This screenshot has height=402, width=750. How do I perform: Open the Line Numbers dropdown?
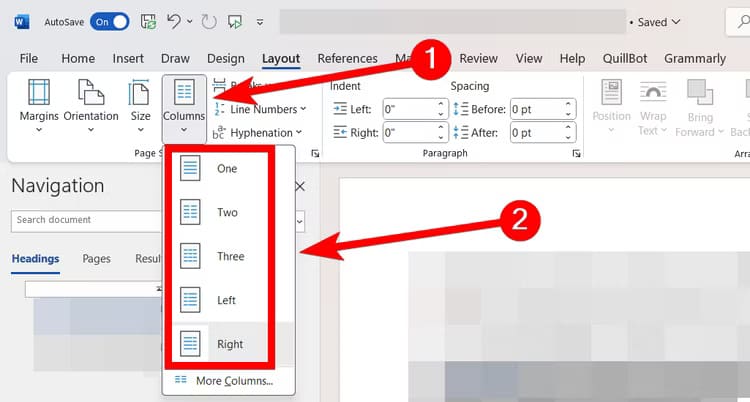point(268,109)
